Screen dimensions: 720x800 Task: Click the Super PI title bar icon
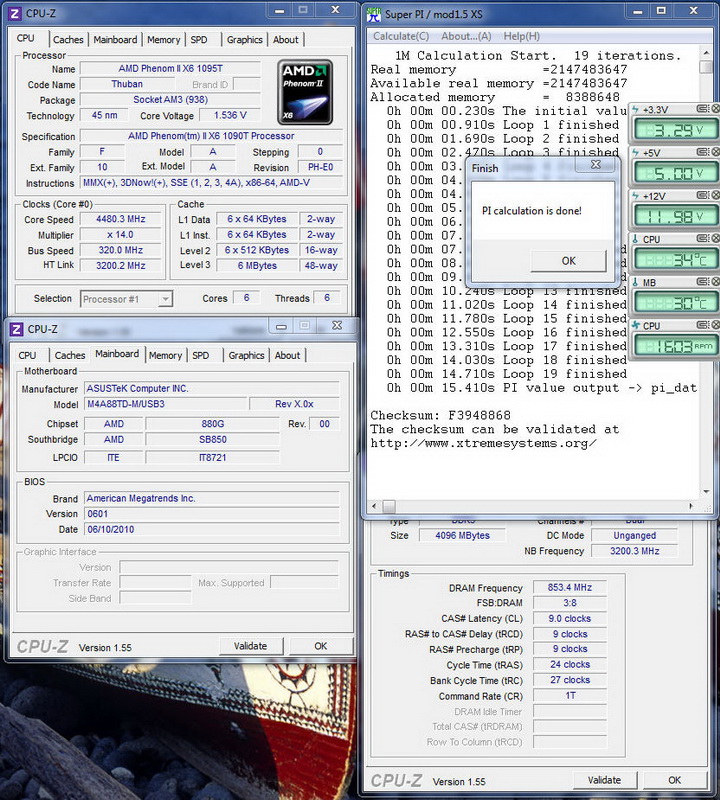pyautogui.click(x=374, y=15)
